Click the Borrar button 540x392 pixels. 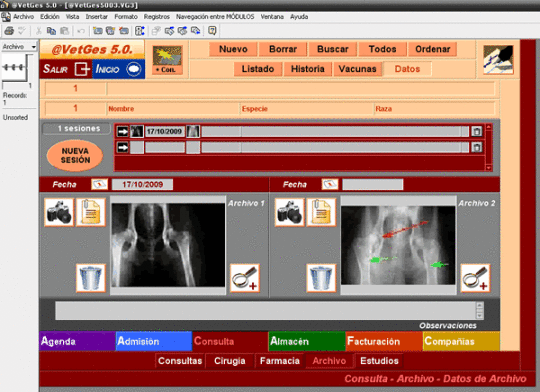click(x=283, y=49)
